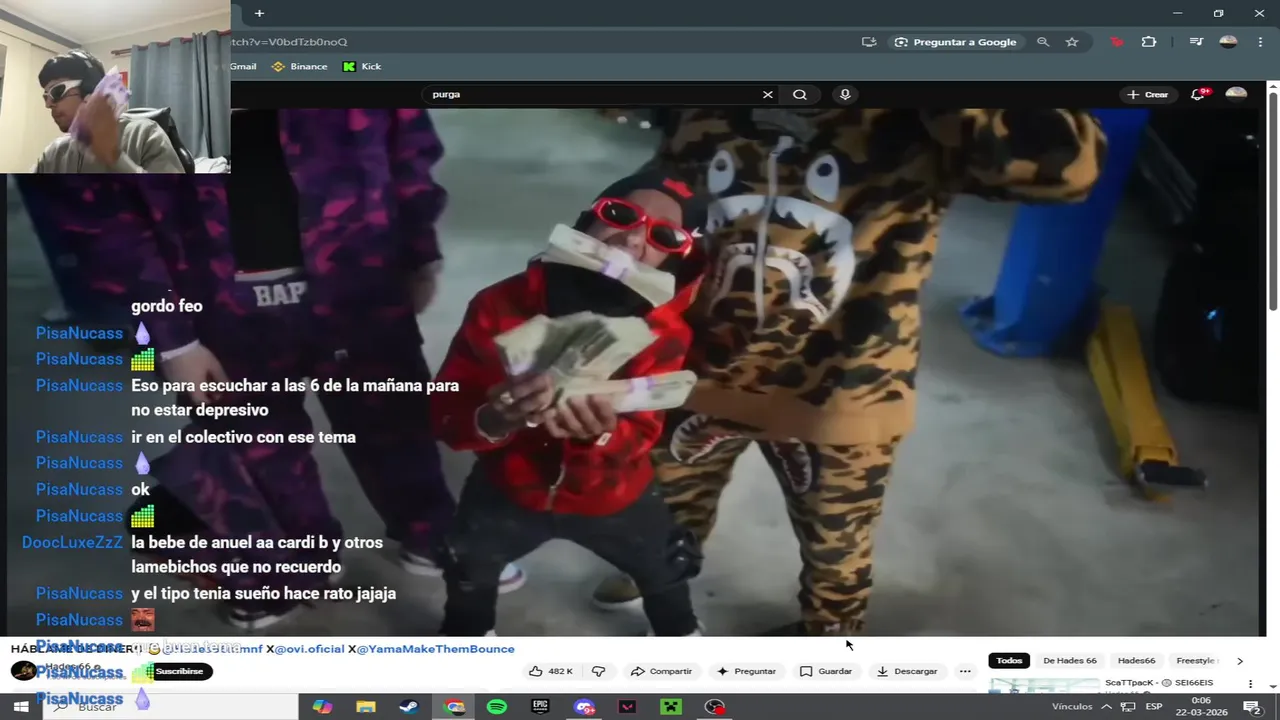Click the zoom magnifier icon in address bar

coord(1043,42)
